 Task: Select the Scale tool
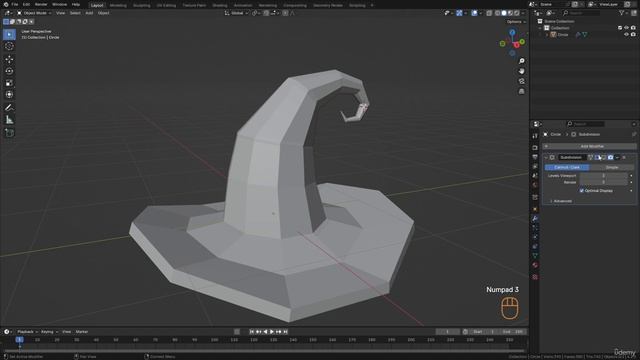(9, 83)
